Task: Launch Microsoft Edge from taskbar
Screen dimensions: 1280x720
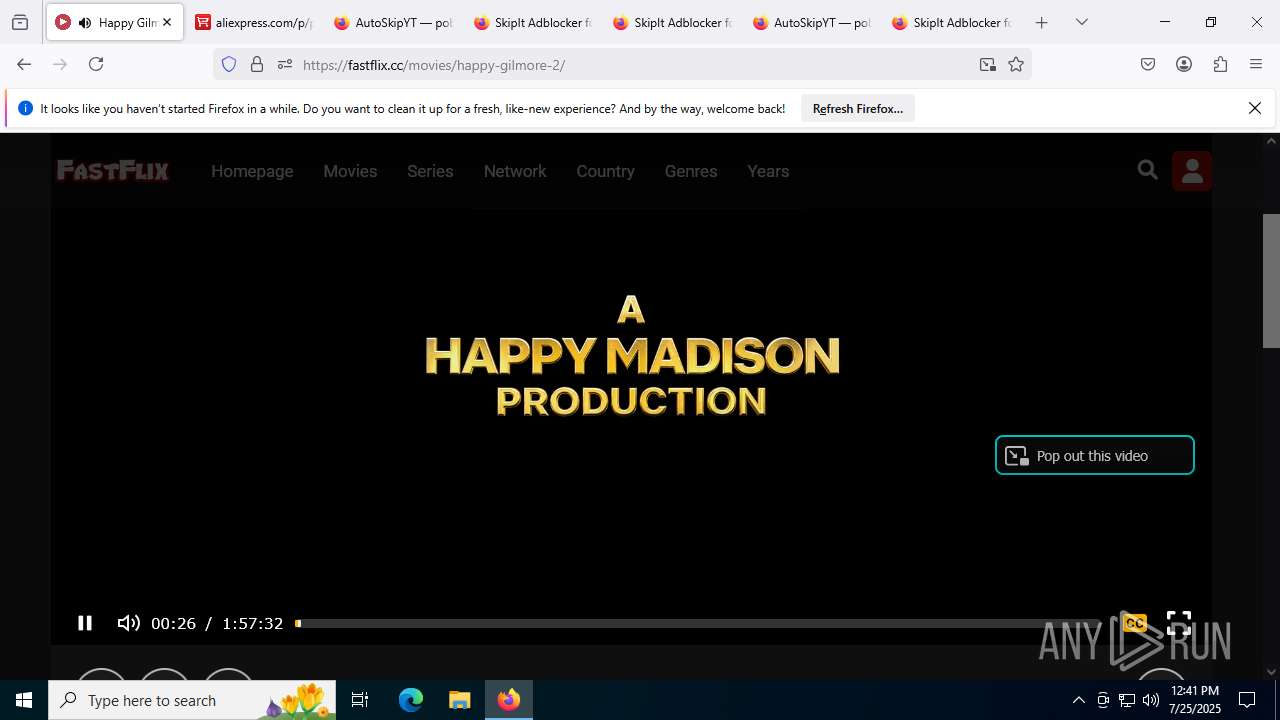Action: coord(411,700)
